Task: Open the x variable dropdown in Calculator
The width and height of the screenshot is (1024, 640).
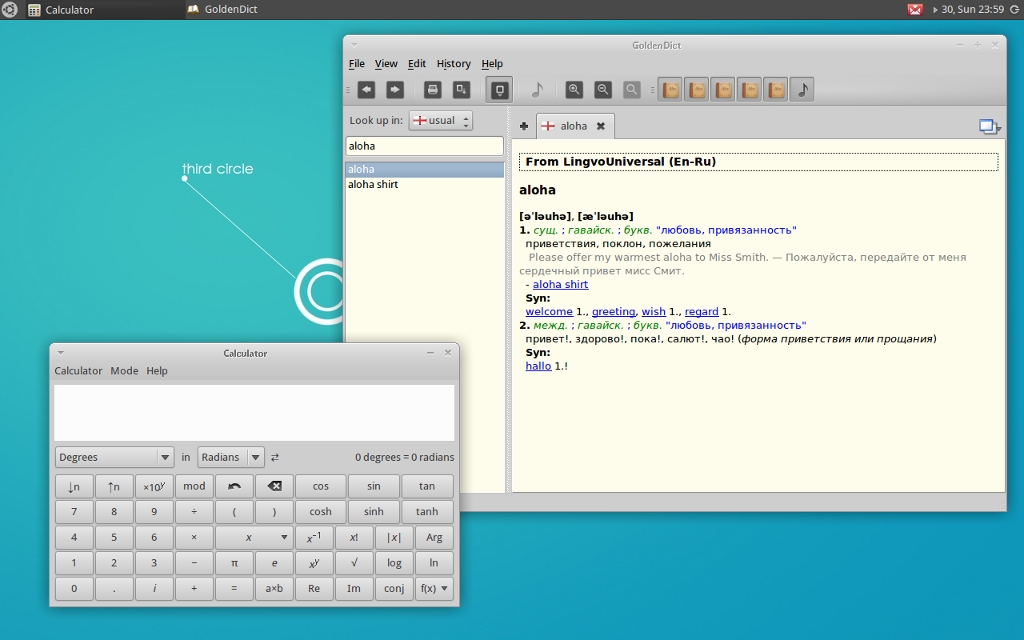Action: [254, 537]
